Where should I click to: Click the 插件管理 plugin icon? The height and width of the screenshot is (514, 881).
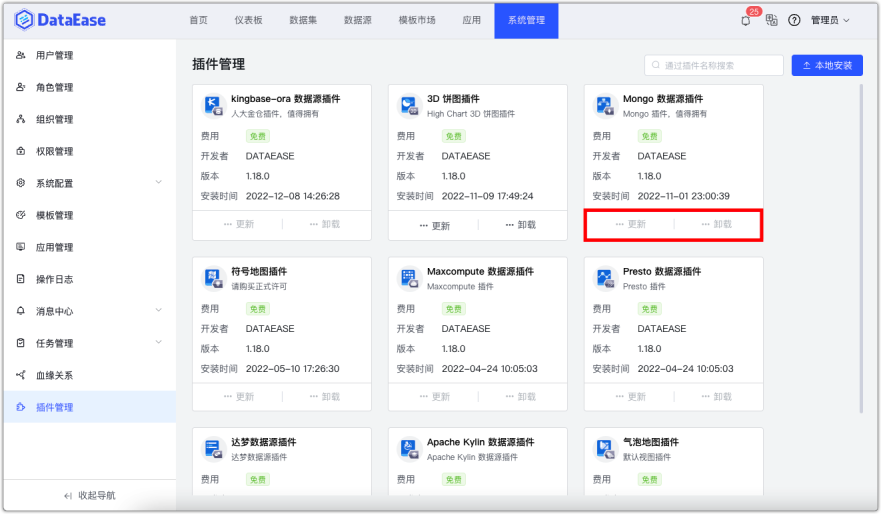(x=21, y=407)
